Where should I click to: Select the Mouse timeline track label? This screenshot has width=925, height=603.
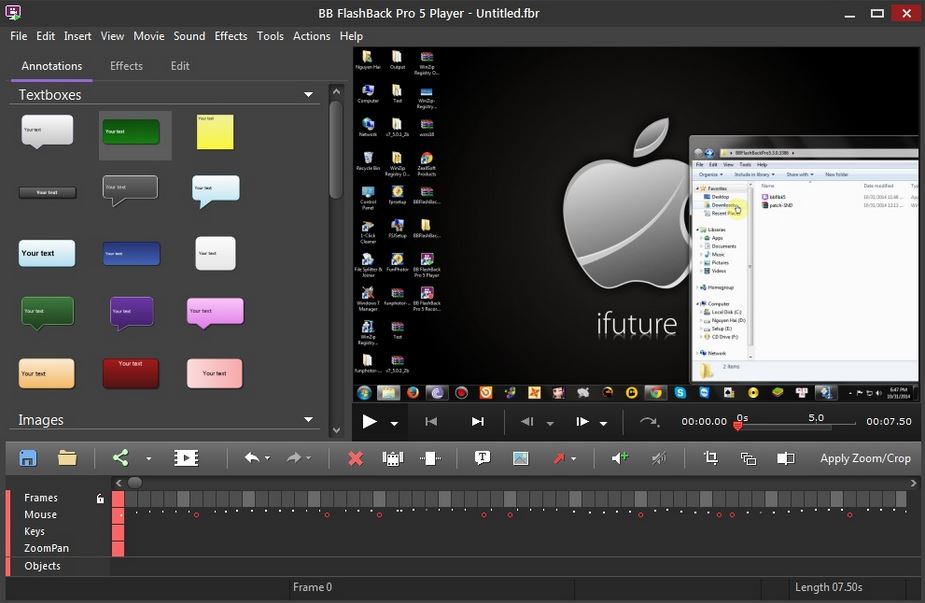pyautogui.click(x=40, y=514)
